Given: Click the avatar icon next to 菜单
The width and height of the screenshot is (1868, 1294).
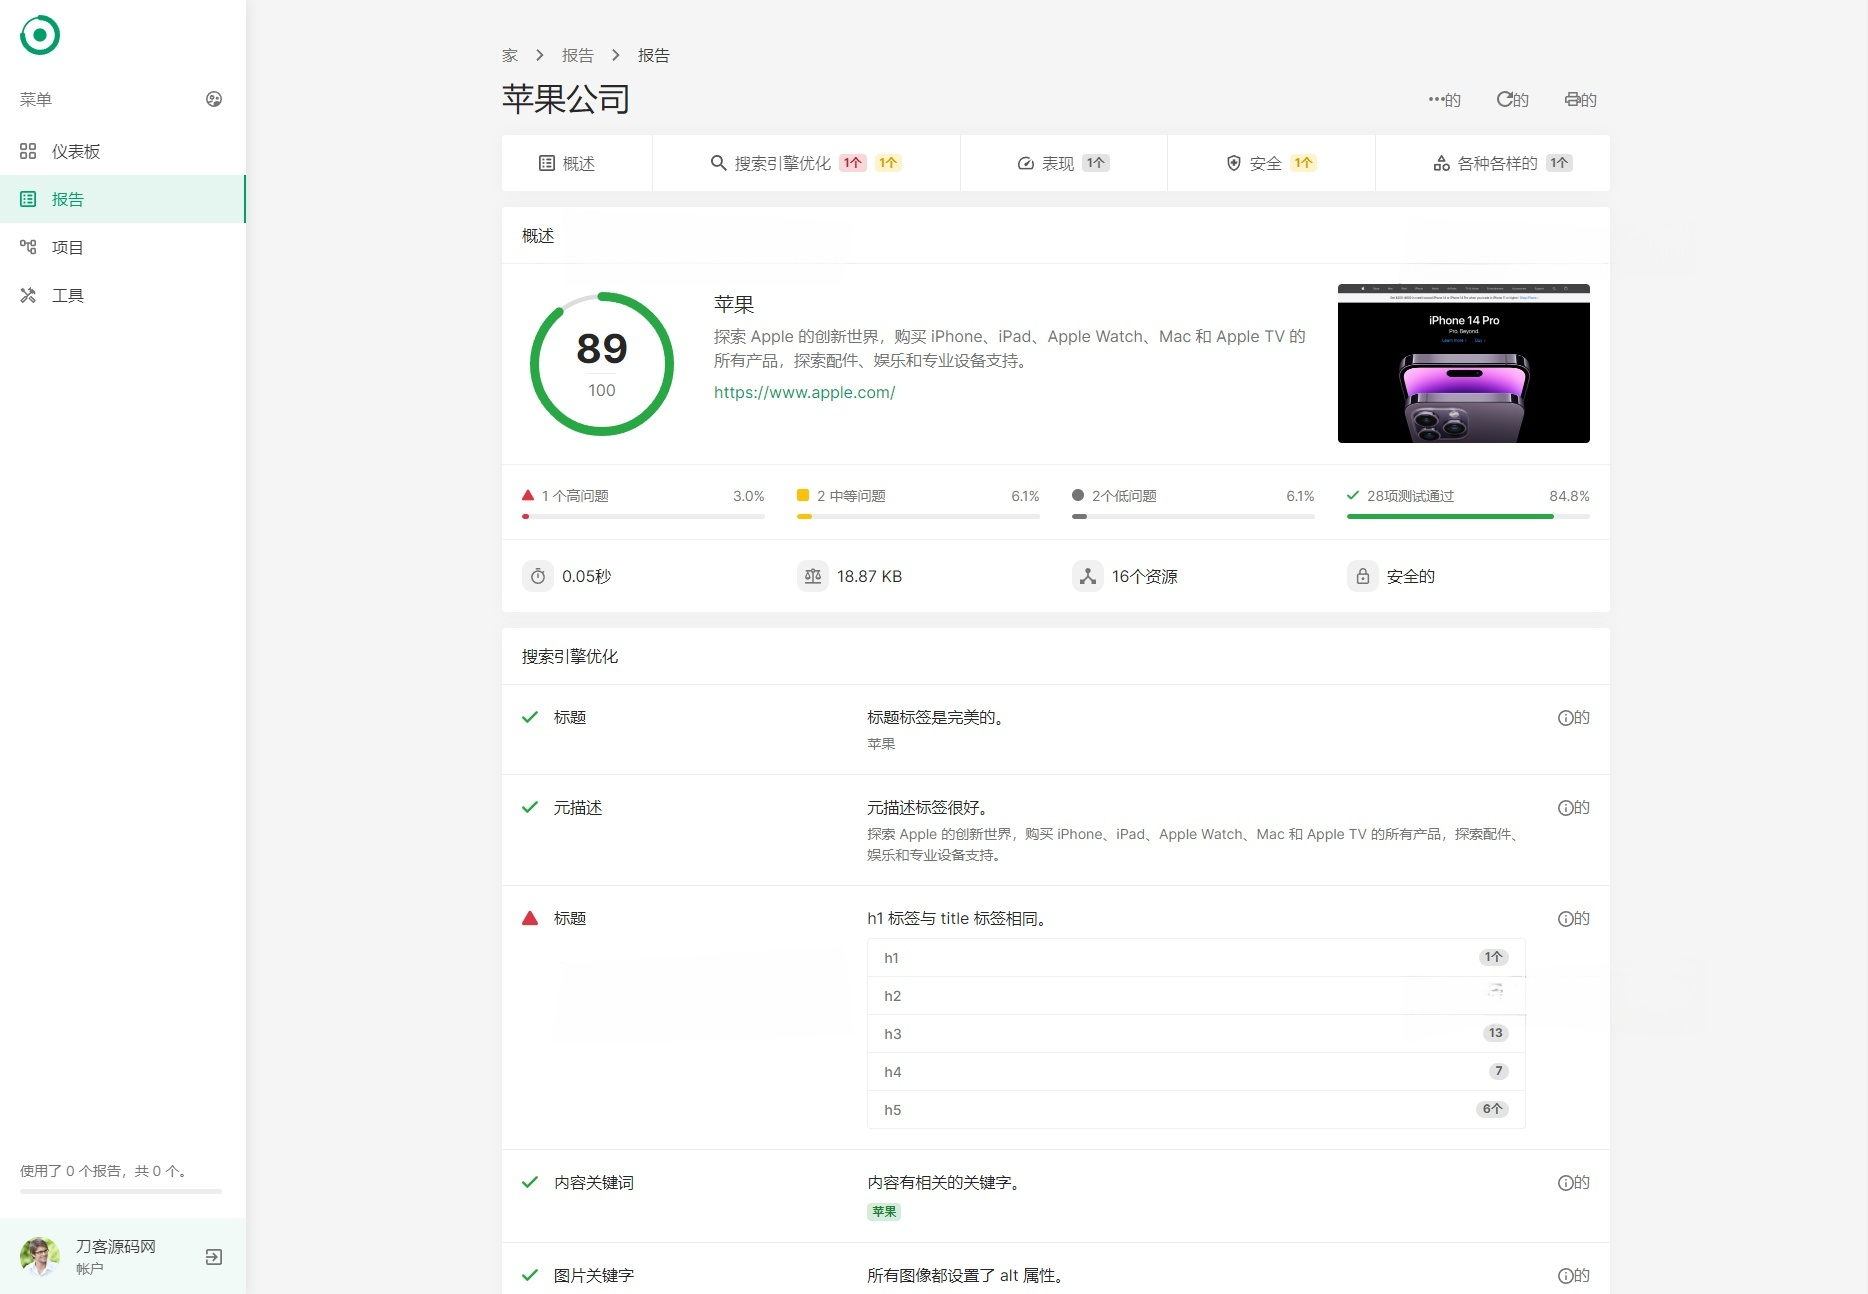Looking at the screenshot, I should coord(214,99).
